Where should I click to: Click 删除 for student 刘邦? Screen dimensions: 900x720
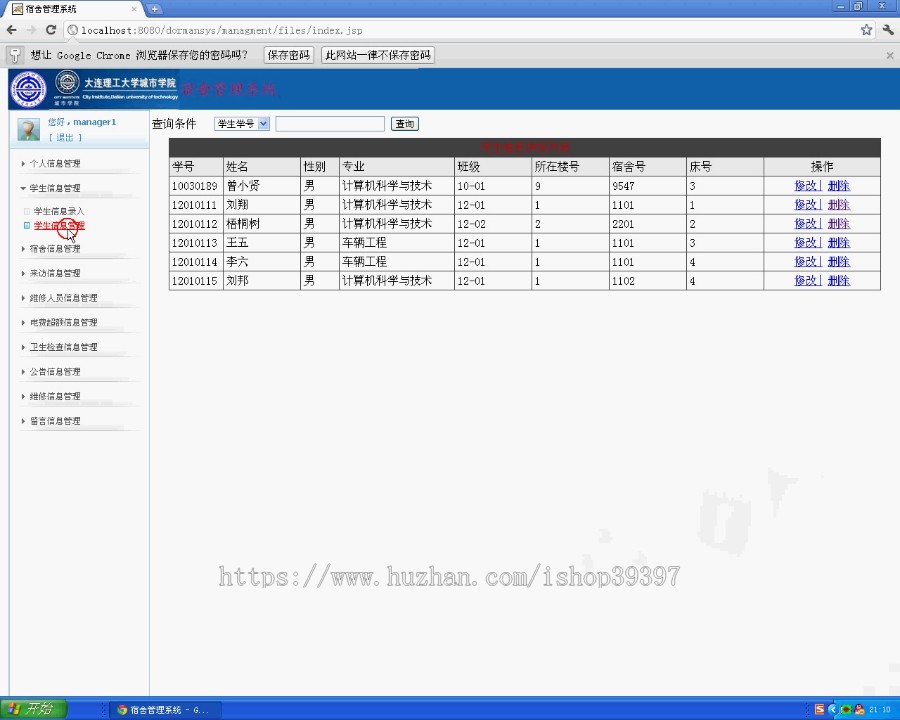(839, 281)
